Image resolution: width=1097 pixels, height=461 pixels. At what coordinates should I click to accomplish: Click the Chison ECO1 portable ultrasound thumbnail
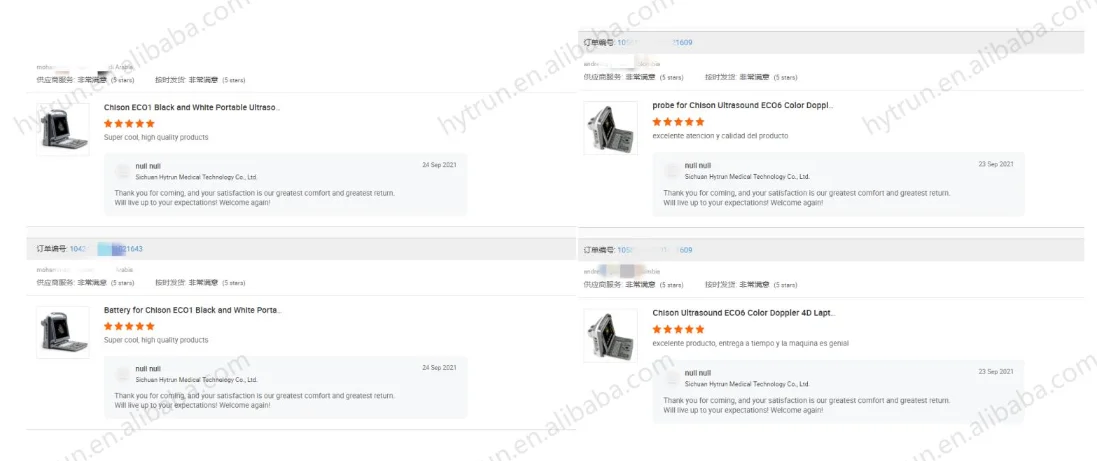click(63, 129)
